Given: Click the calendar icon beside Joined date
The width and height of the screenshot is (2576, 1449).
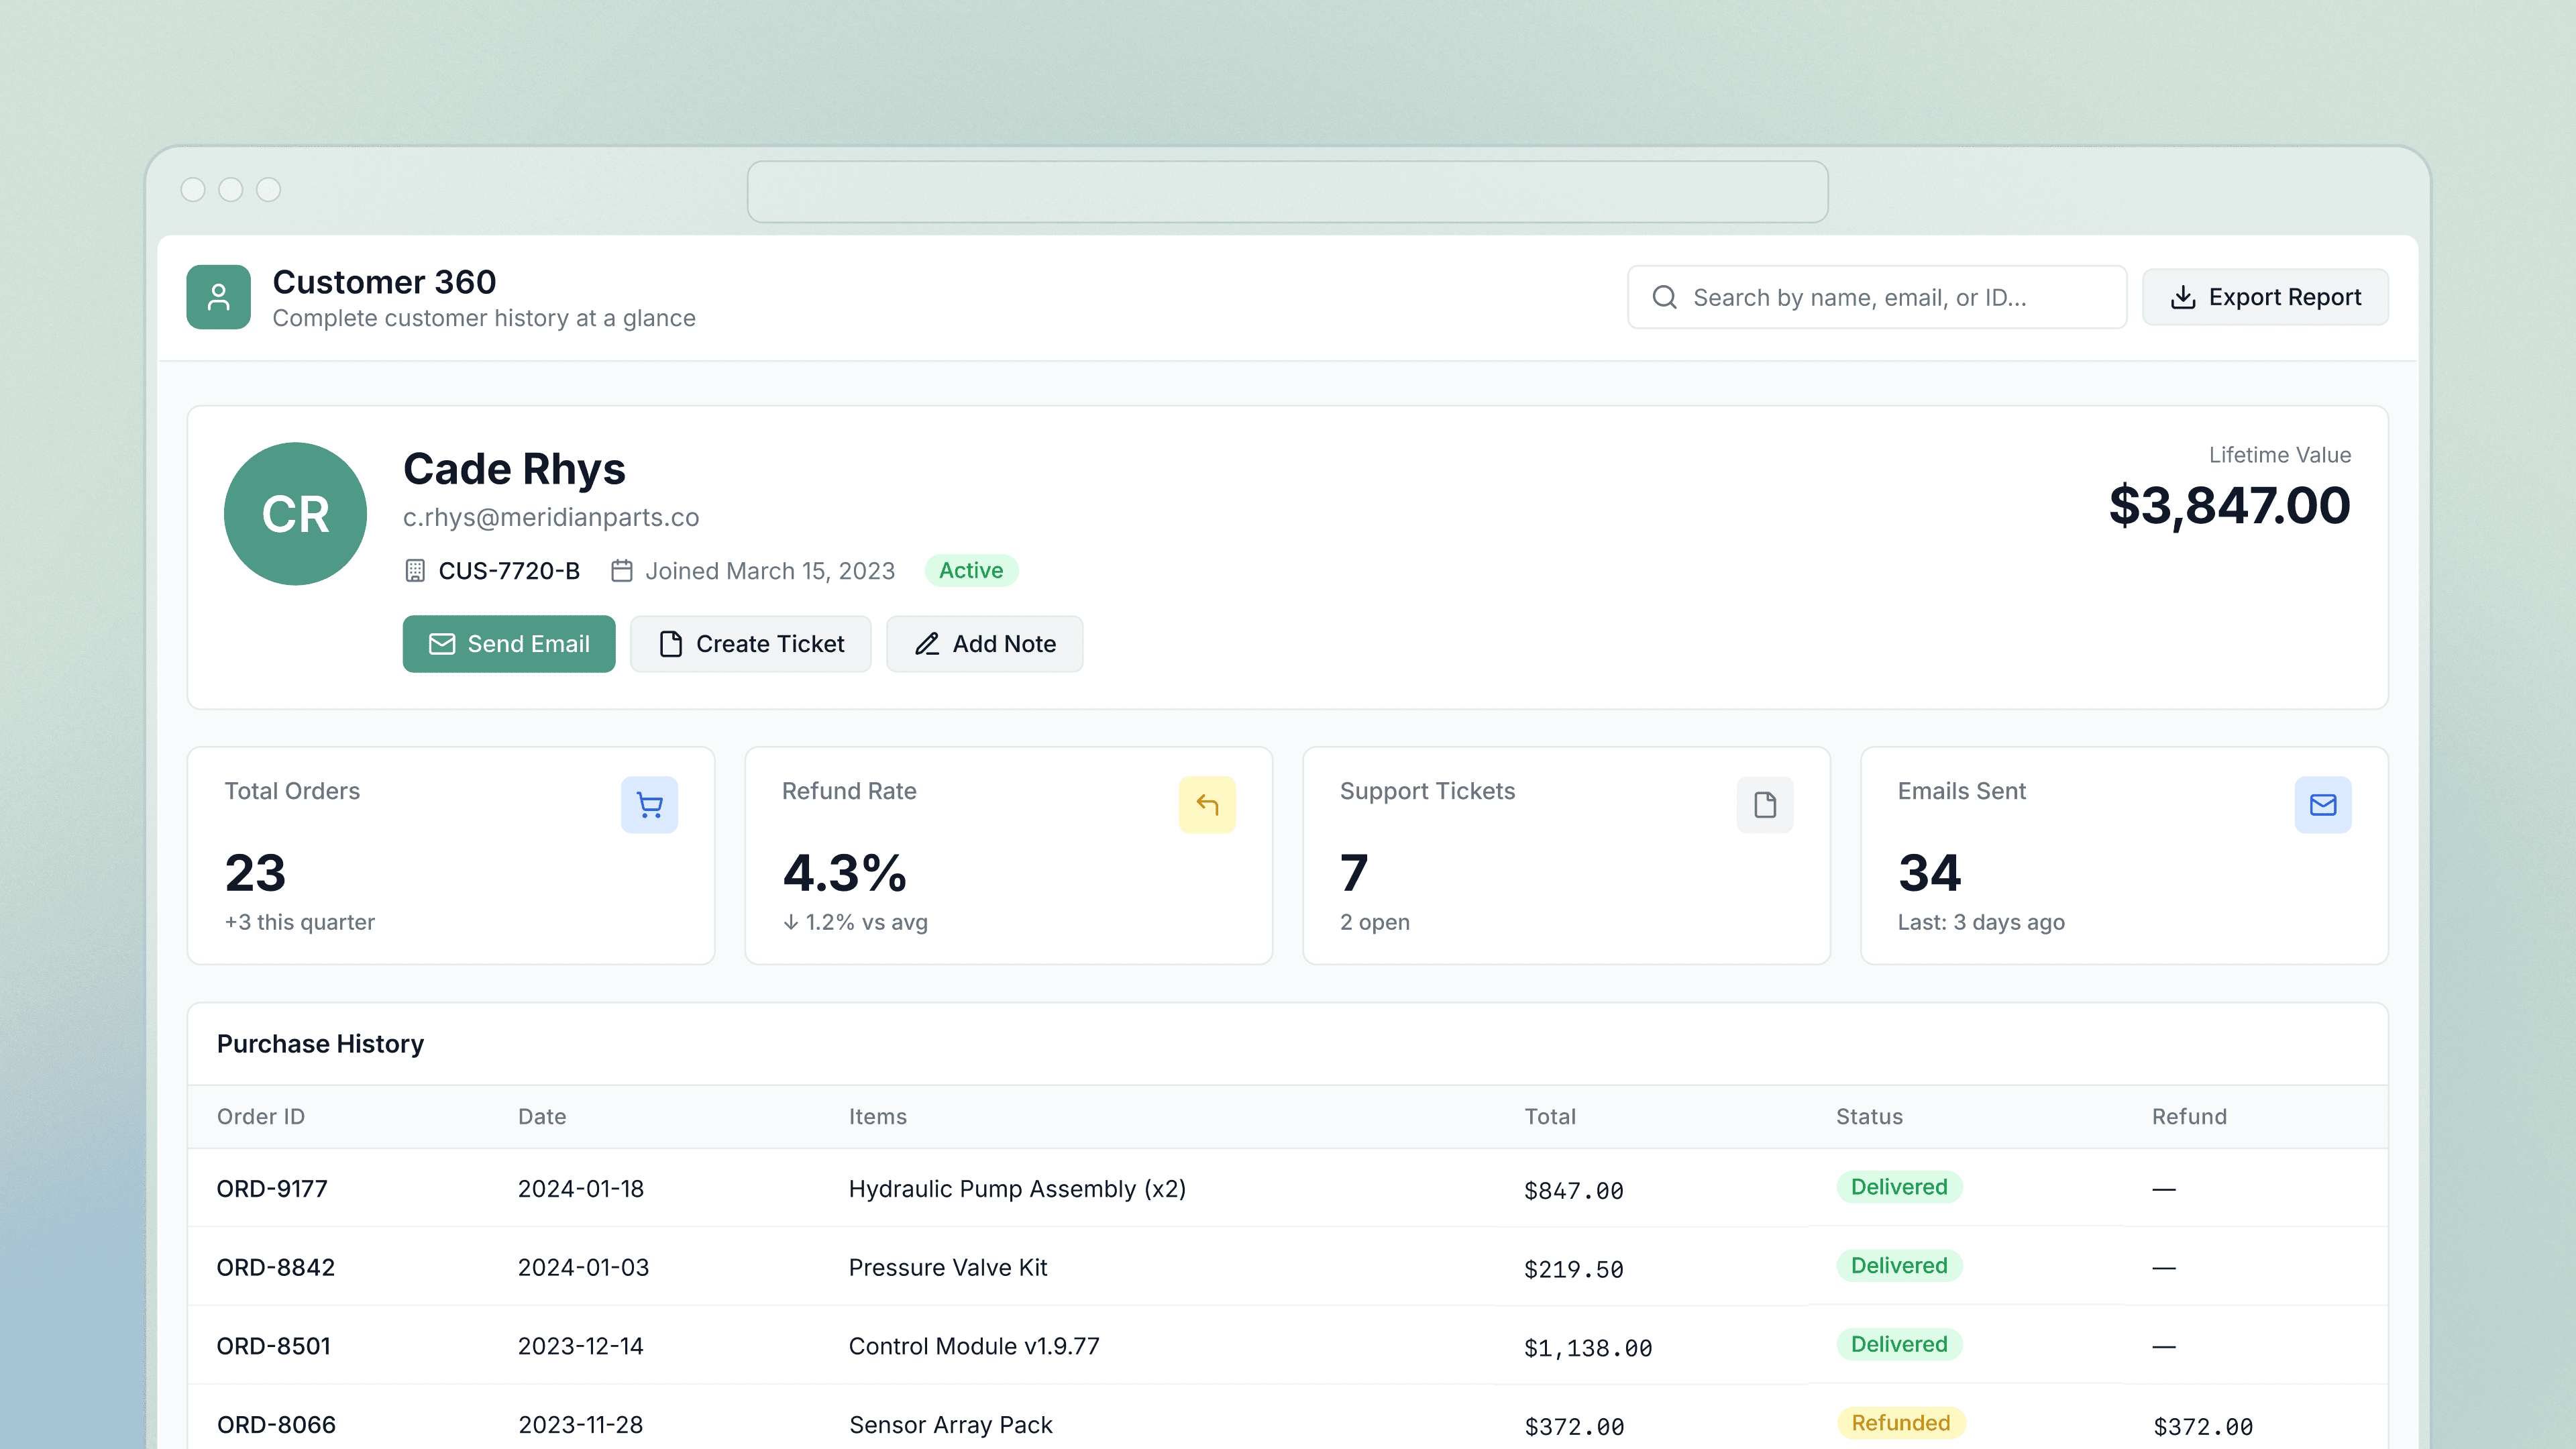Looking at the screenshot, I should (622, 571).
